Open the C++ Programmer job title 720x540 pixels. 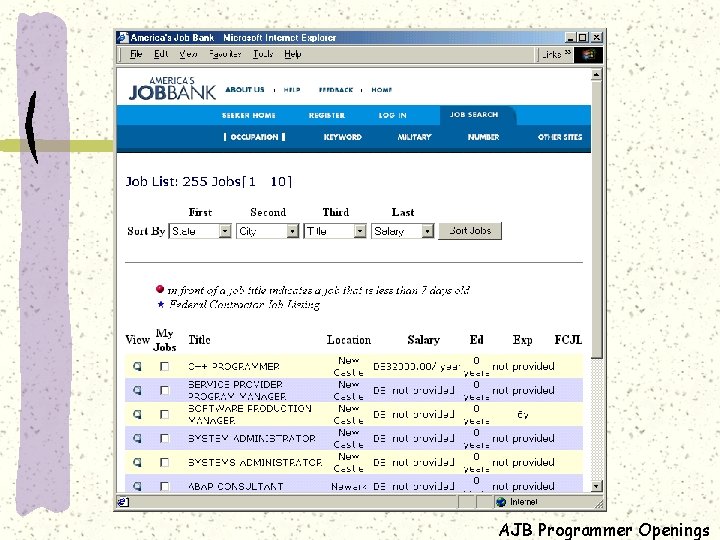click(234, 366)
